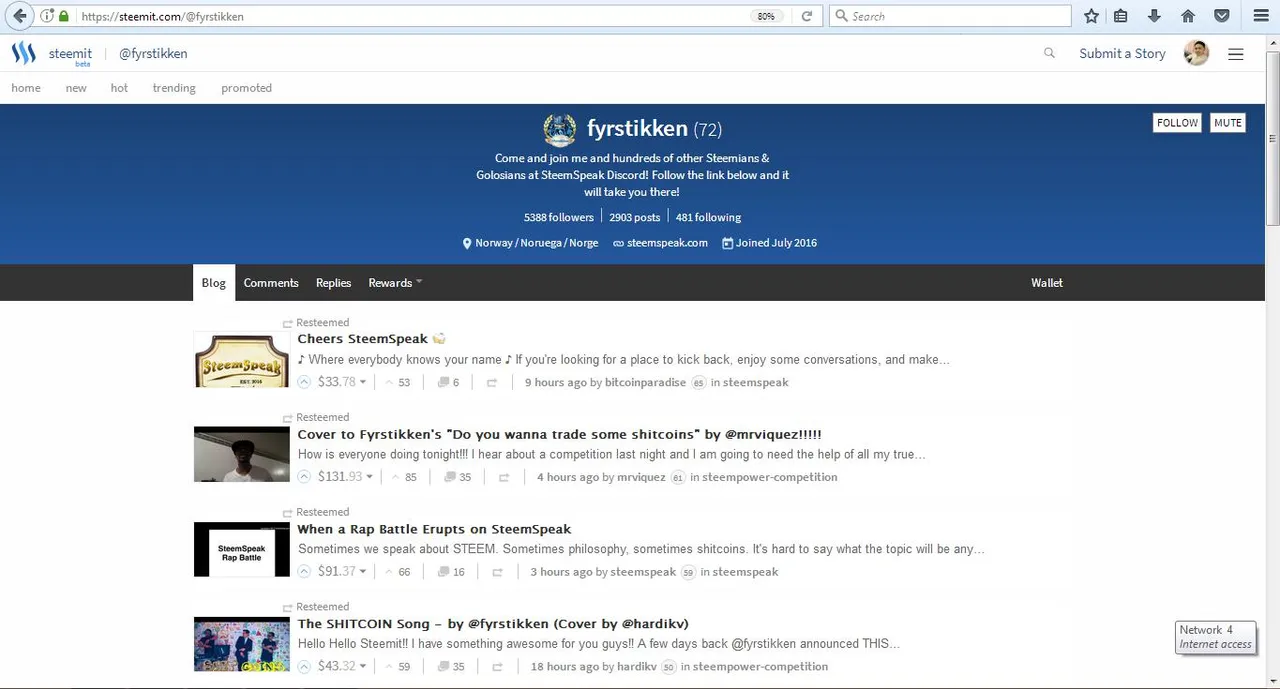Open the Rewards dropdown menu
The image size is (1280, 689).
tap(395, 283)
